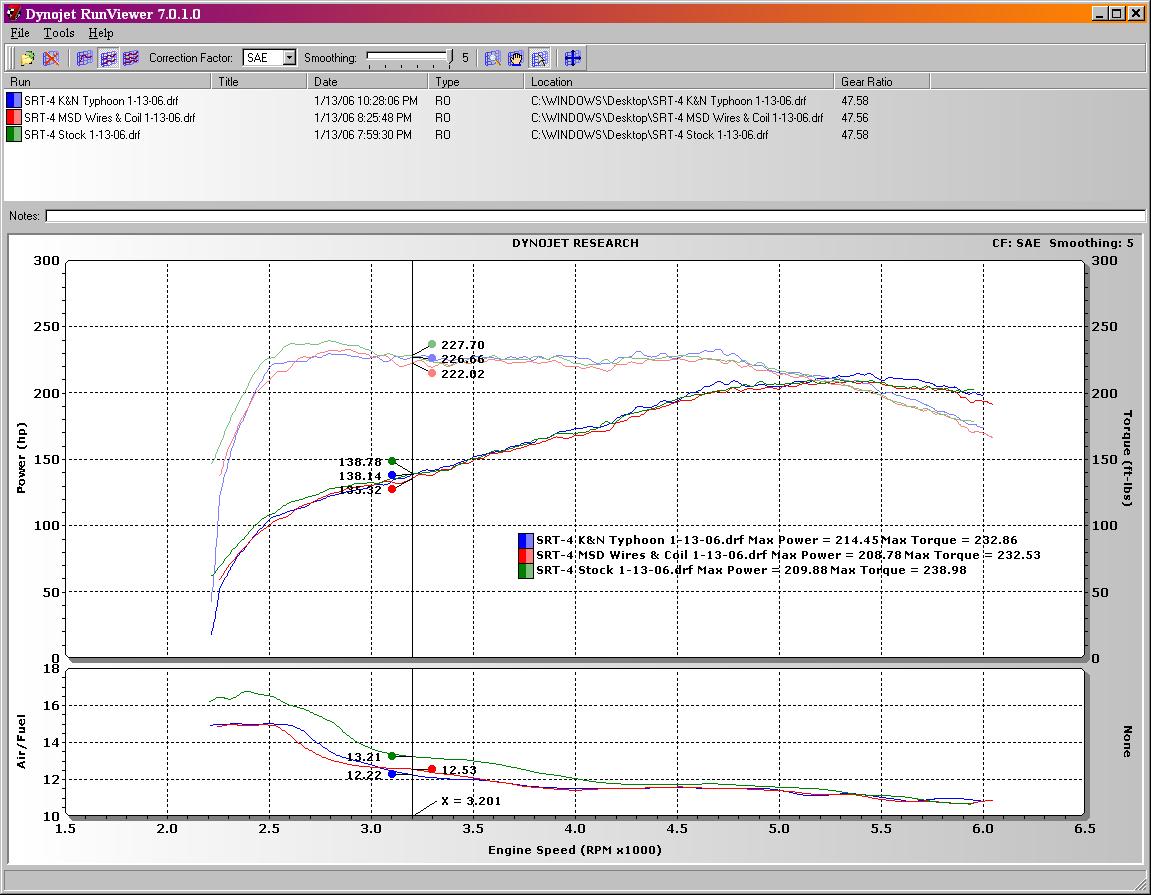Image resolution: width=1151 pixels, height=895 pixels.
Task: Click the Gear Ratio column header
Action: (x=882, y=81)
